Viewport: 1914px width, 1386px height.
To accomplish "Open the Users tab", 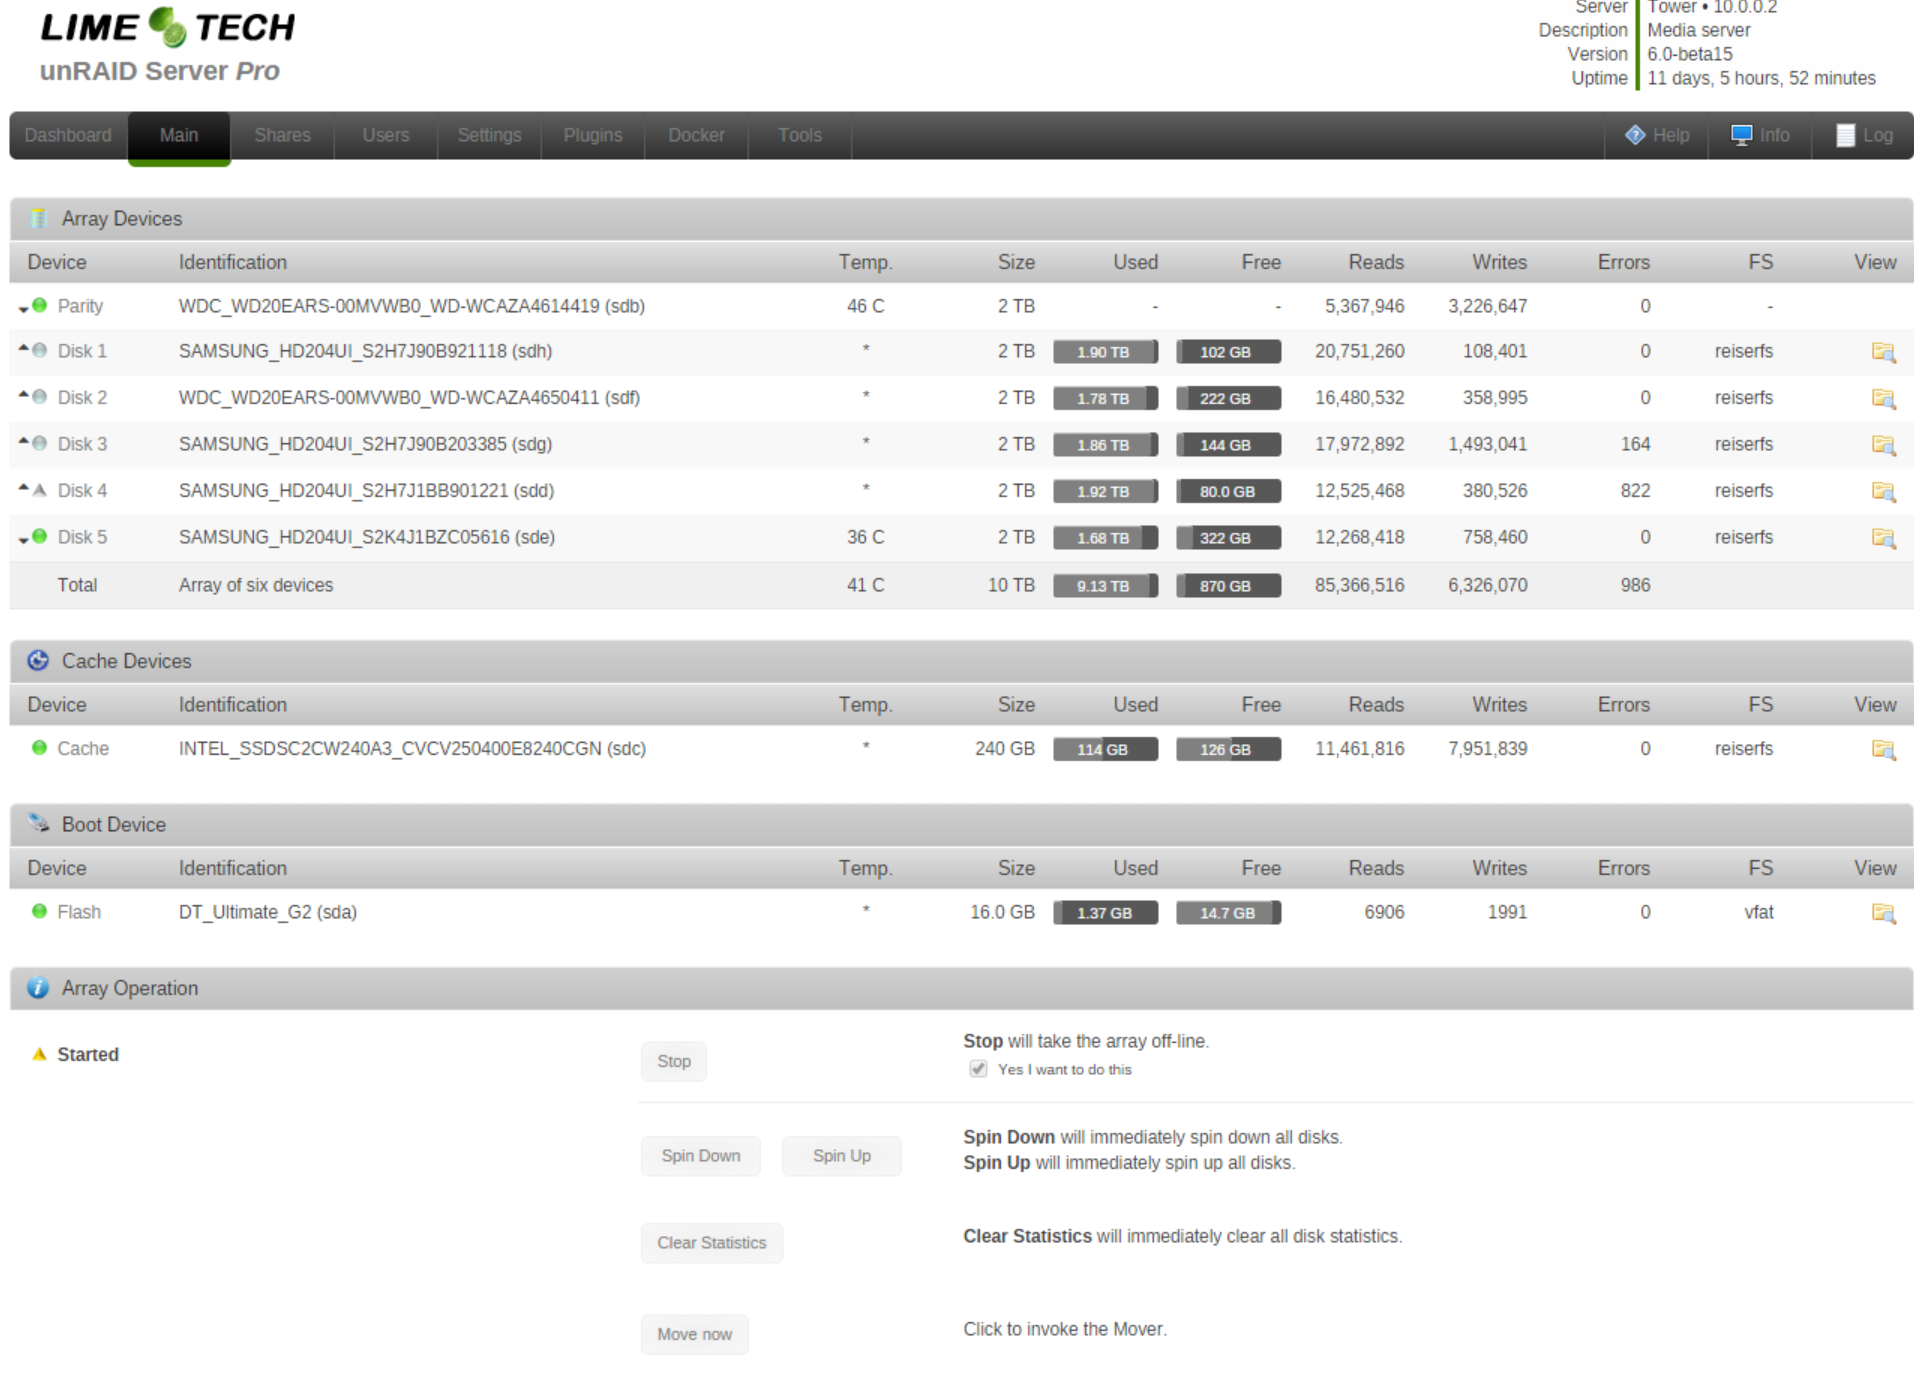I will (x=386, y=135).
